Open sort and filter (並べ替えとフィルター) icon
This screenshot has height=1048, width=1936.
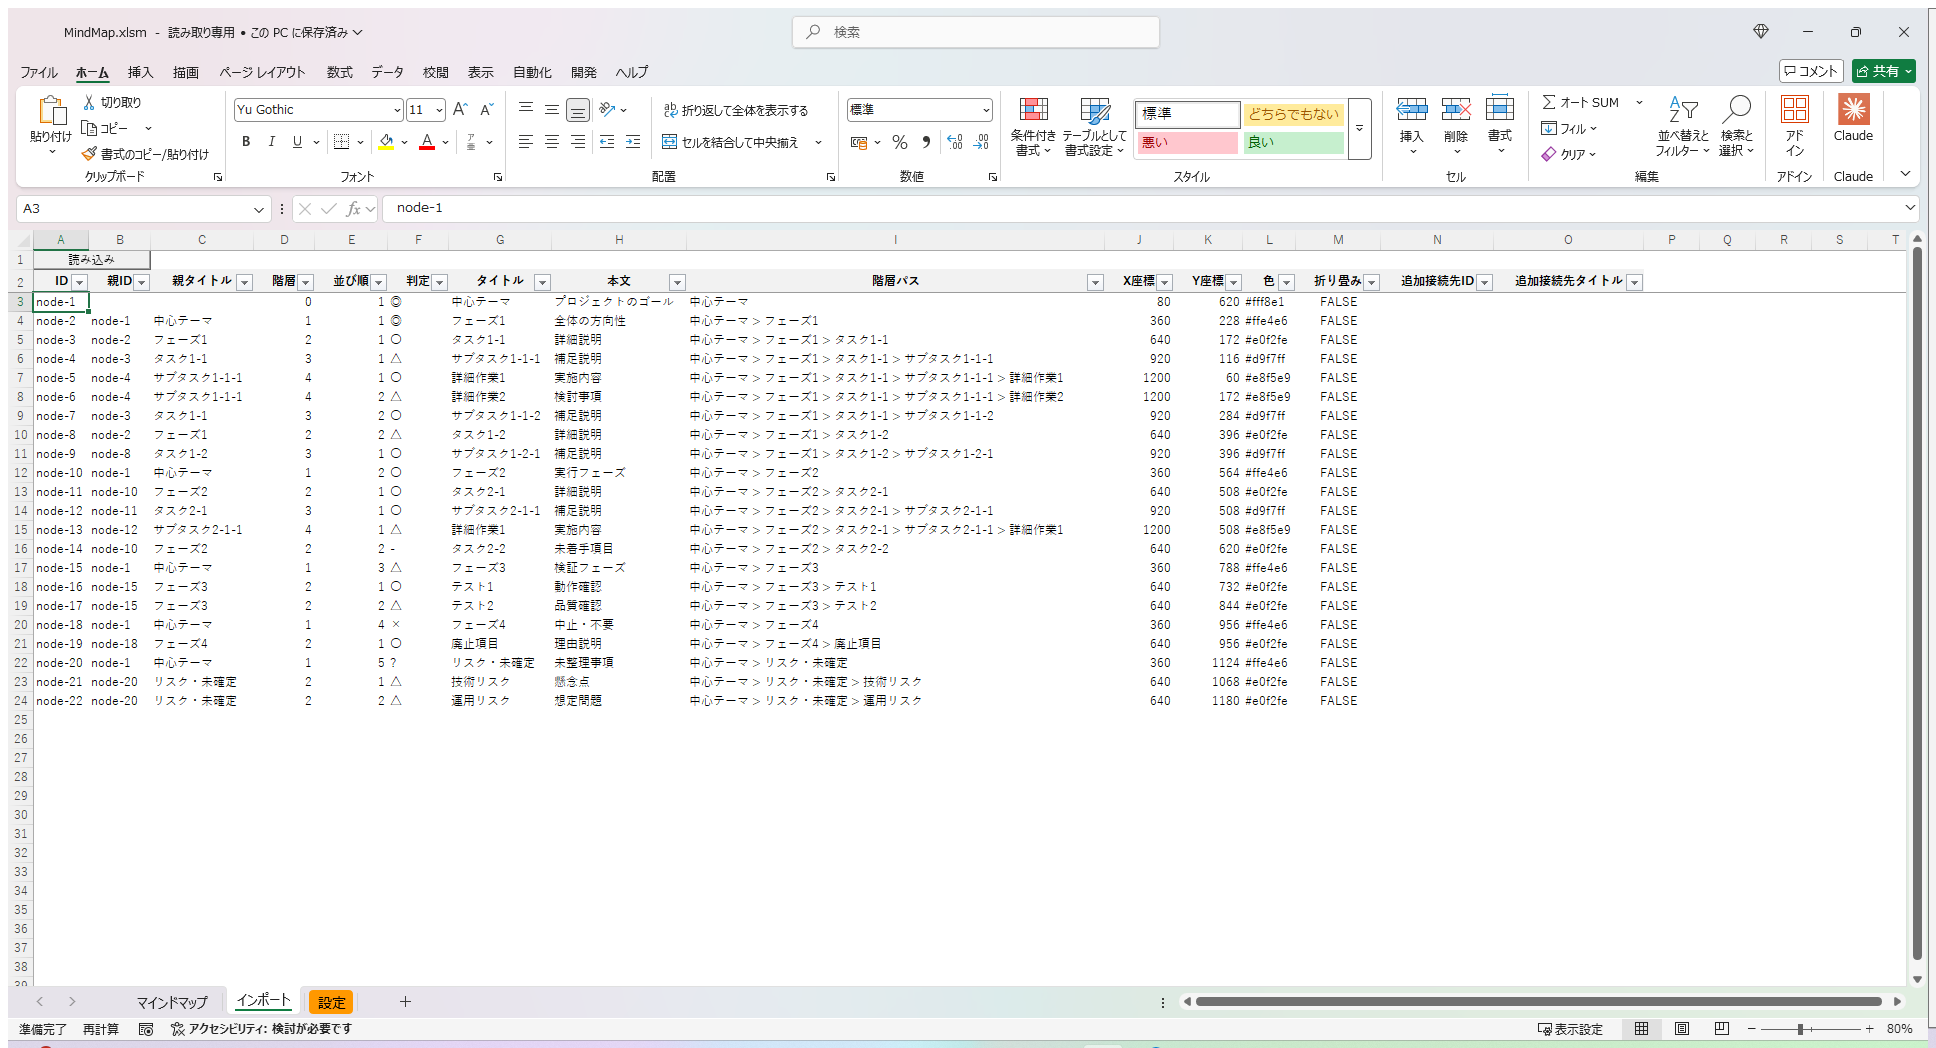tap(1683, 110)
